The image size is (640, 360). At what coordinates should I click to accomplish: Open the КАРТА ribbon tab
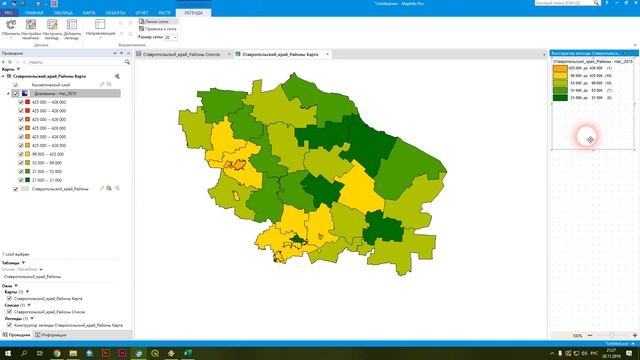coord(89,13)
